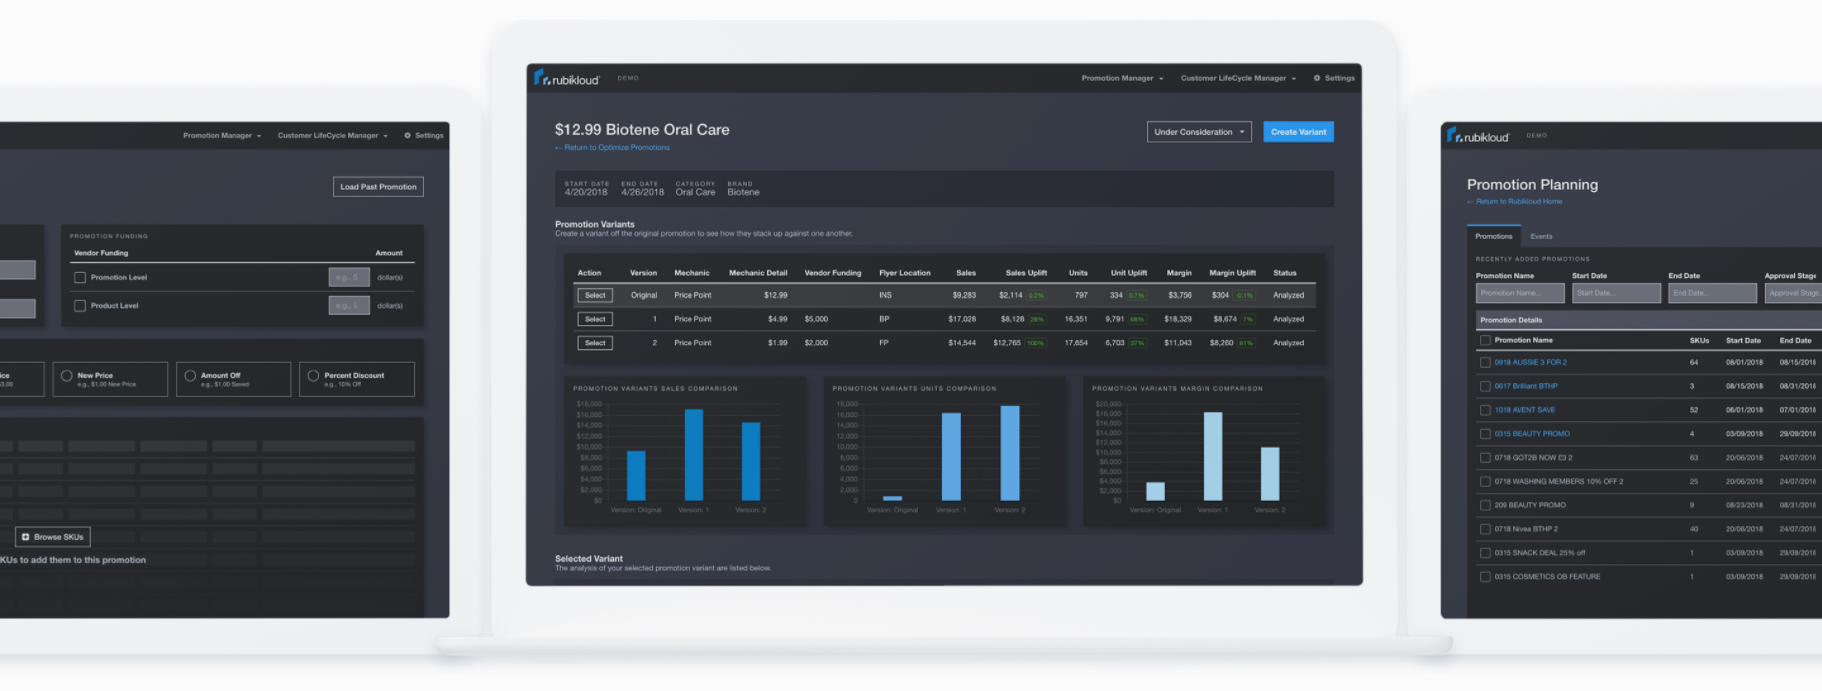This screenshot has height=691, width=1822.
Task: Click Version 2 bar in units comparison chart
Action: (x=1010, y=453)
